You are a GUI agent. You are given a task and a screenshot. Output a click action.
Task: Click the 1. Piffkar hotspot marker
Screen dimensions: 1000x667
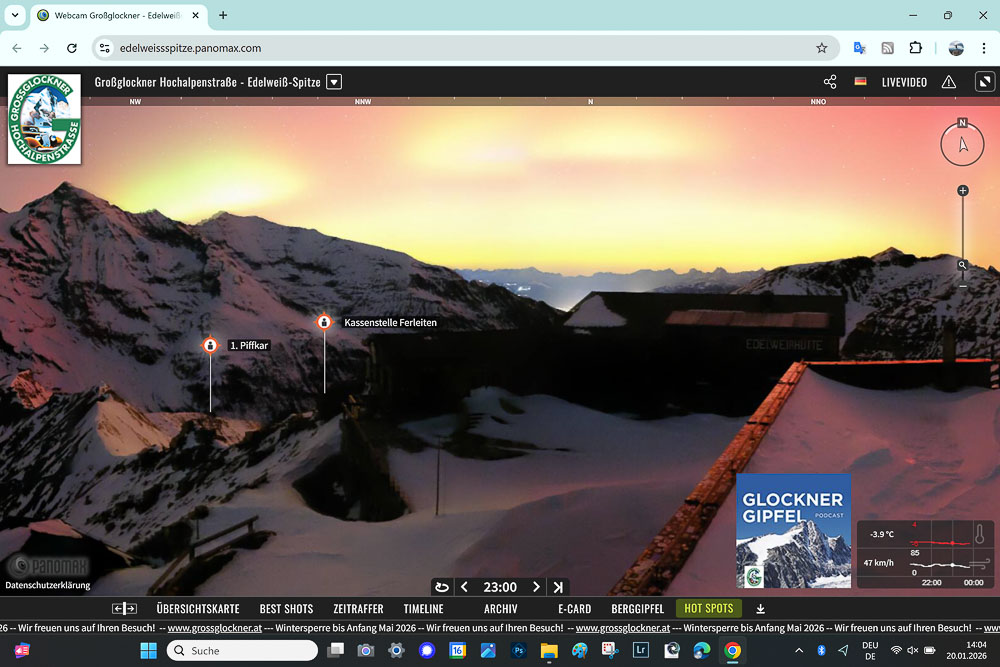click(210, 345)
